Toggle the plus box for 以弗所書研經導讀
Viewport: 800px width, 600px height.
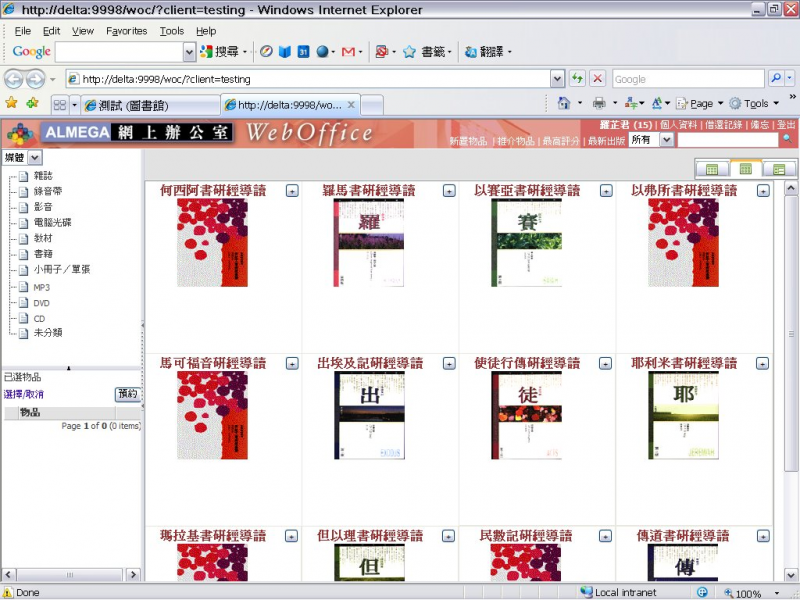click(x=763, y=191)
